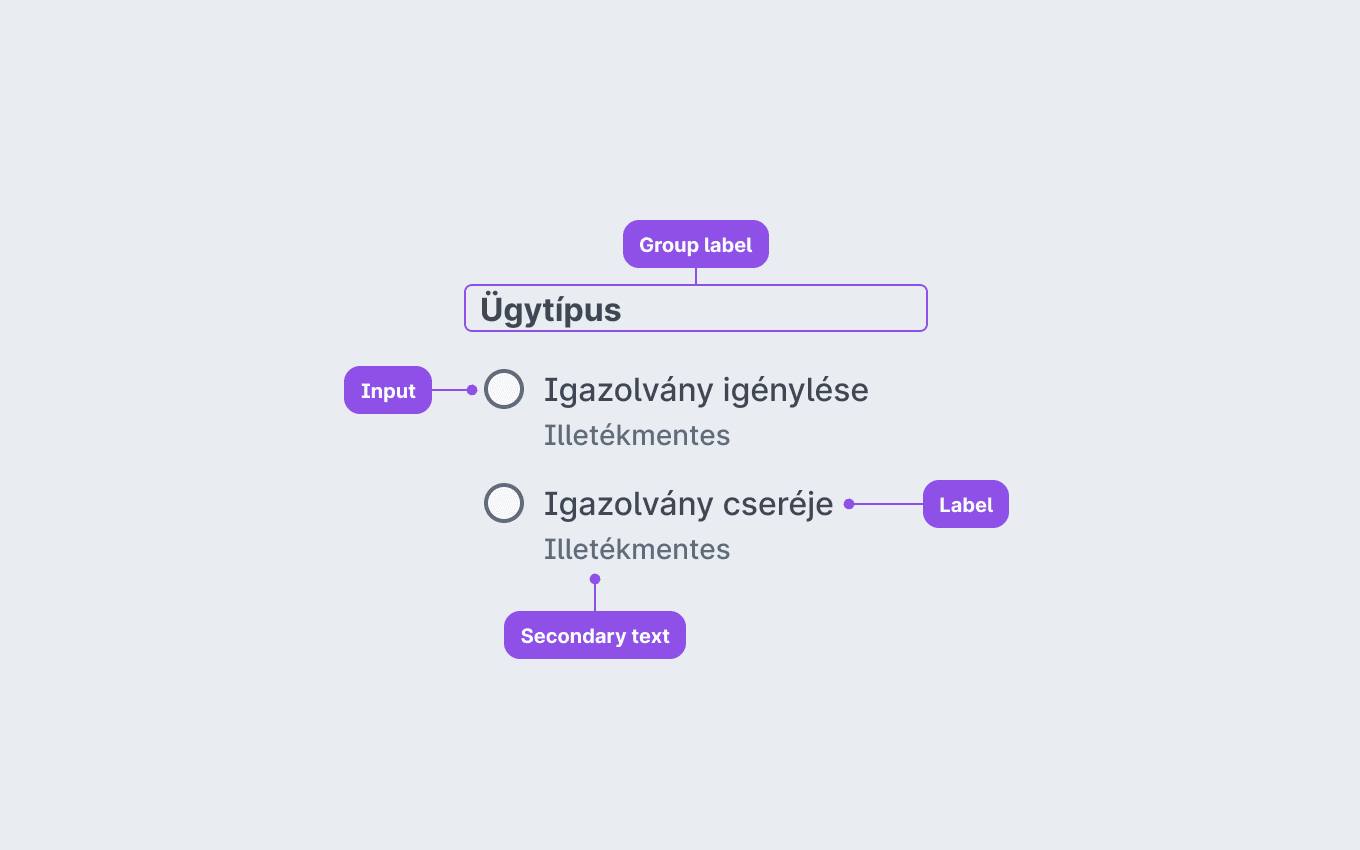Click the connector line under Group label tag
Viewport: 1360px width, 850px height.
[x=696, y=276]
